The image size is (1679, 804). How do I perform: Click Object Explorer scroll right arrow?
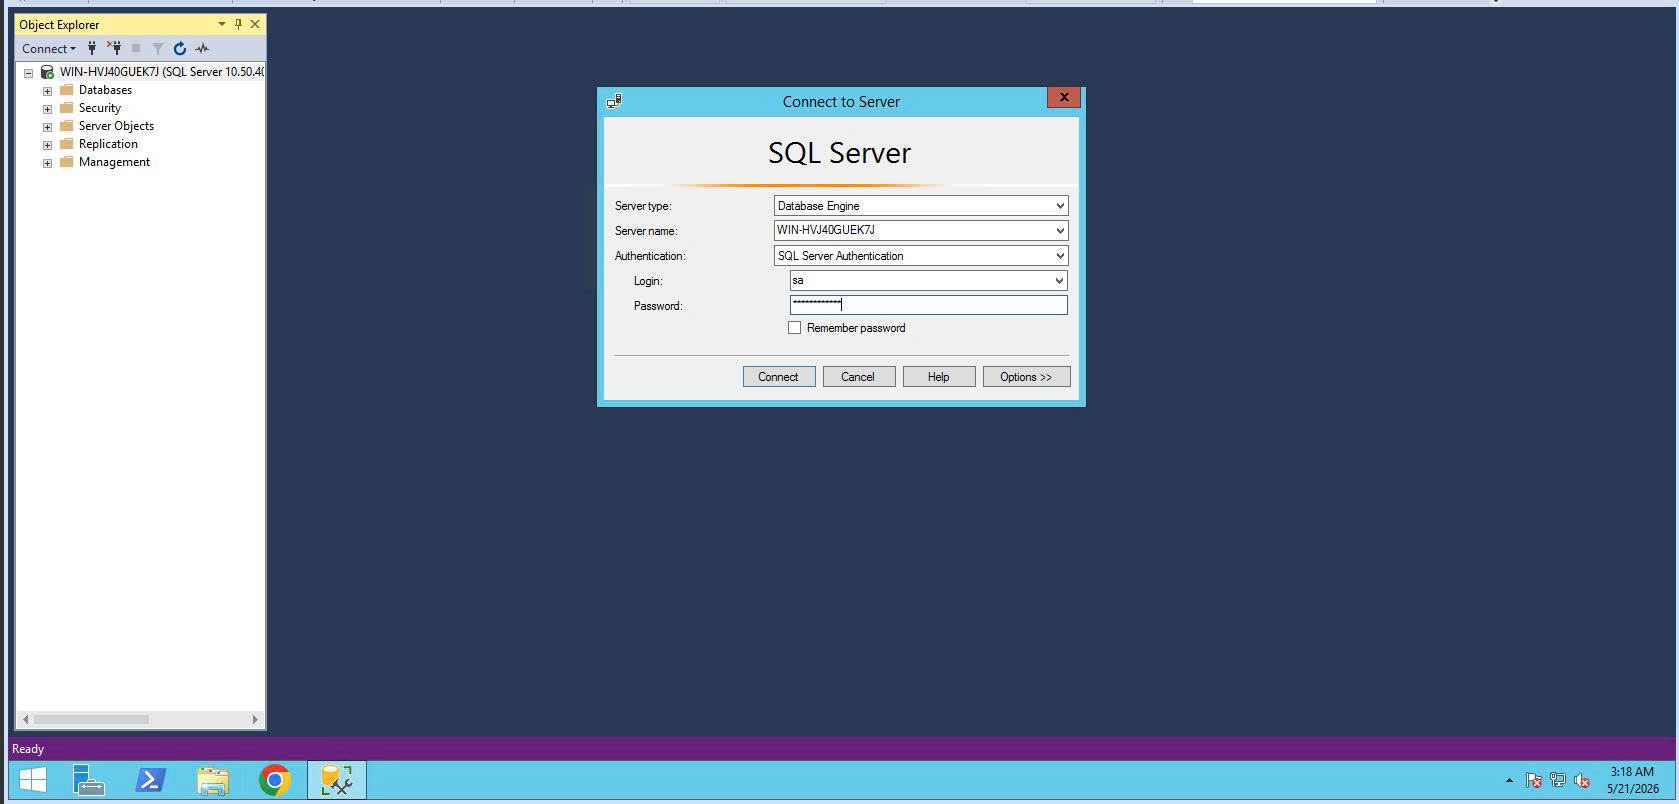[x=255, y=719]
